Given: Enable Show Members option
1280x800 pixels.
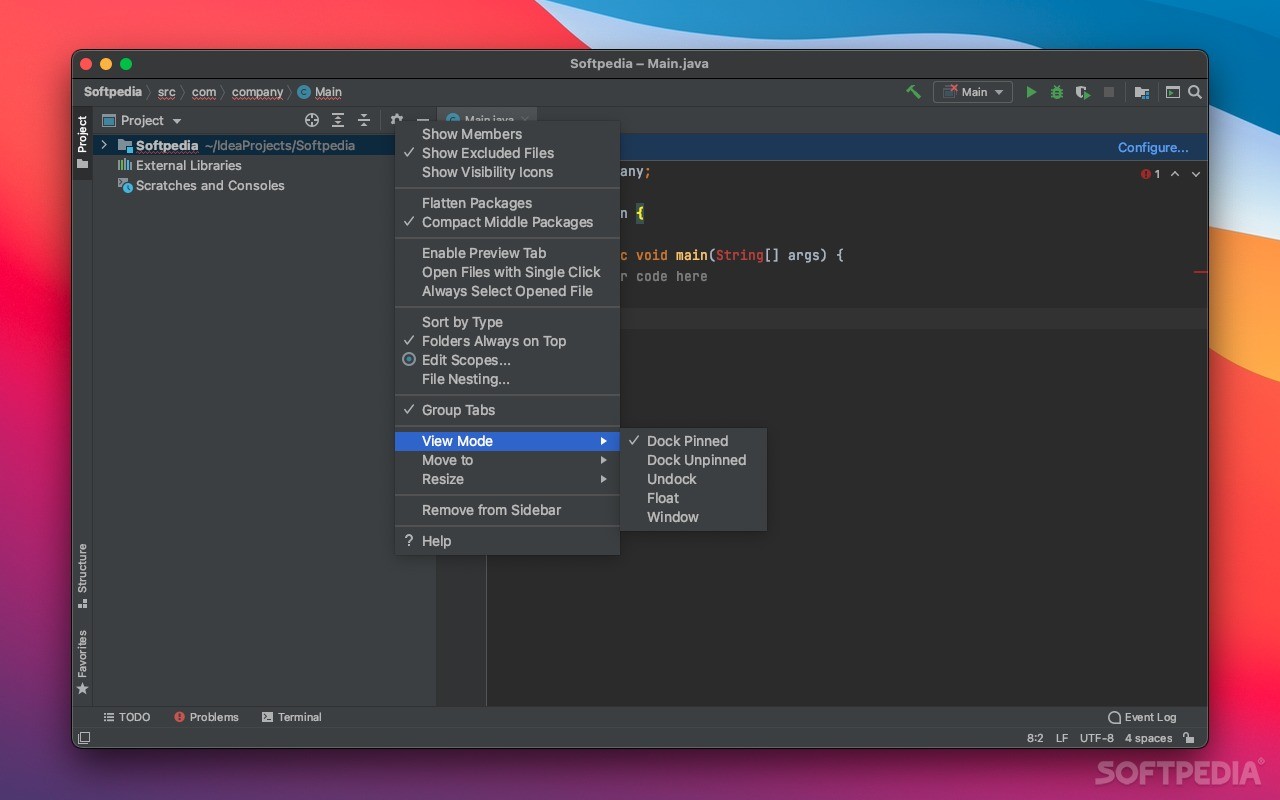Looking at the screenshot, I should [x=508, y=134].
